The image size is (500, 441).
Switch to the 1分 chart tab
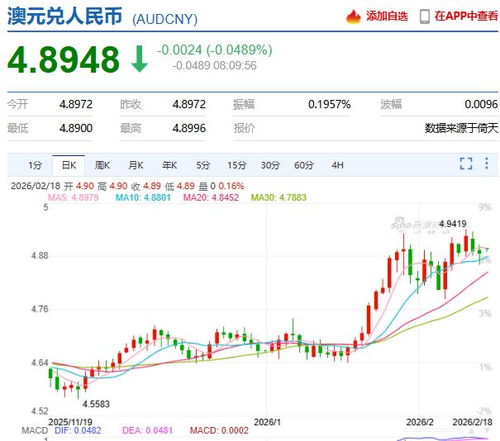(35, 165)
